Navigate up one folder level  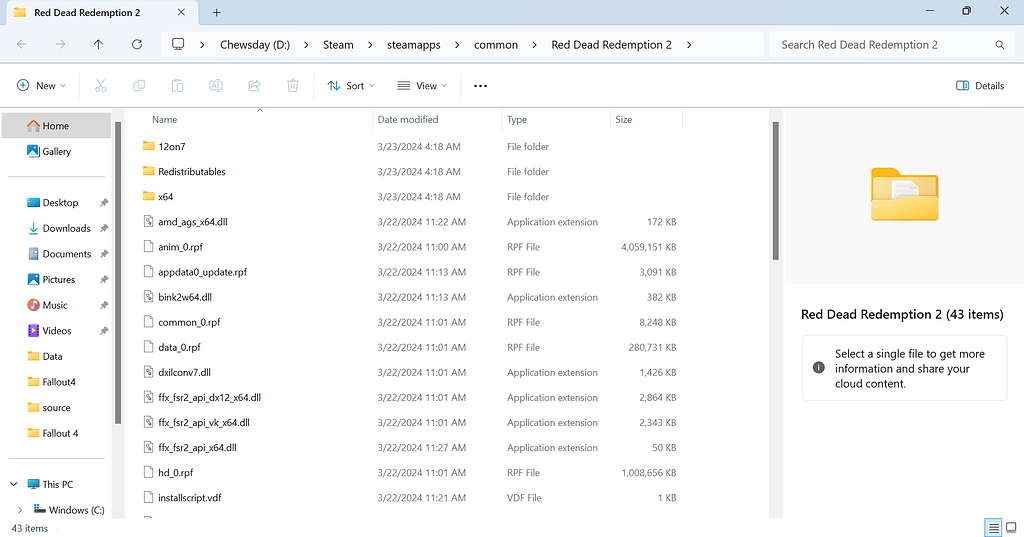pyautogui.click(x=98, y=44)
